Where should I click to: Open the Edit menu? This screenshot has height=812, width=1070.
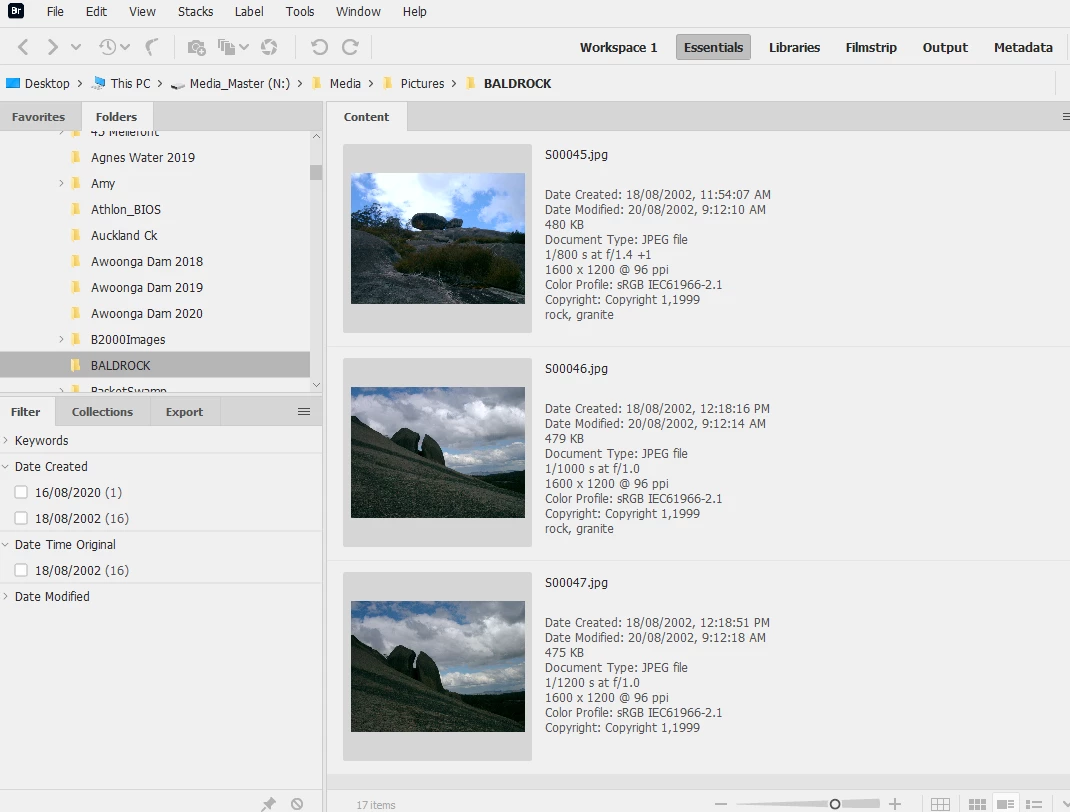(x=96, y=12)
